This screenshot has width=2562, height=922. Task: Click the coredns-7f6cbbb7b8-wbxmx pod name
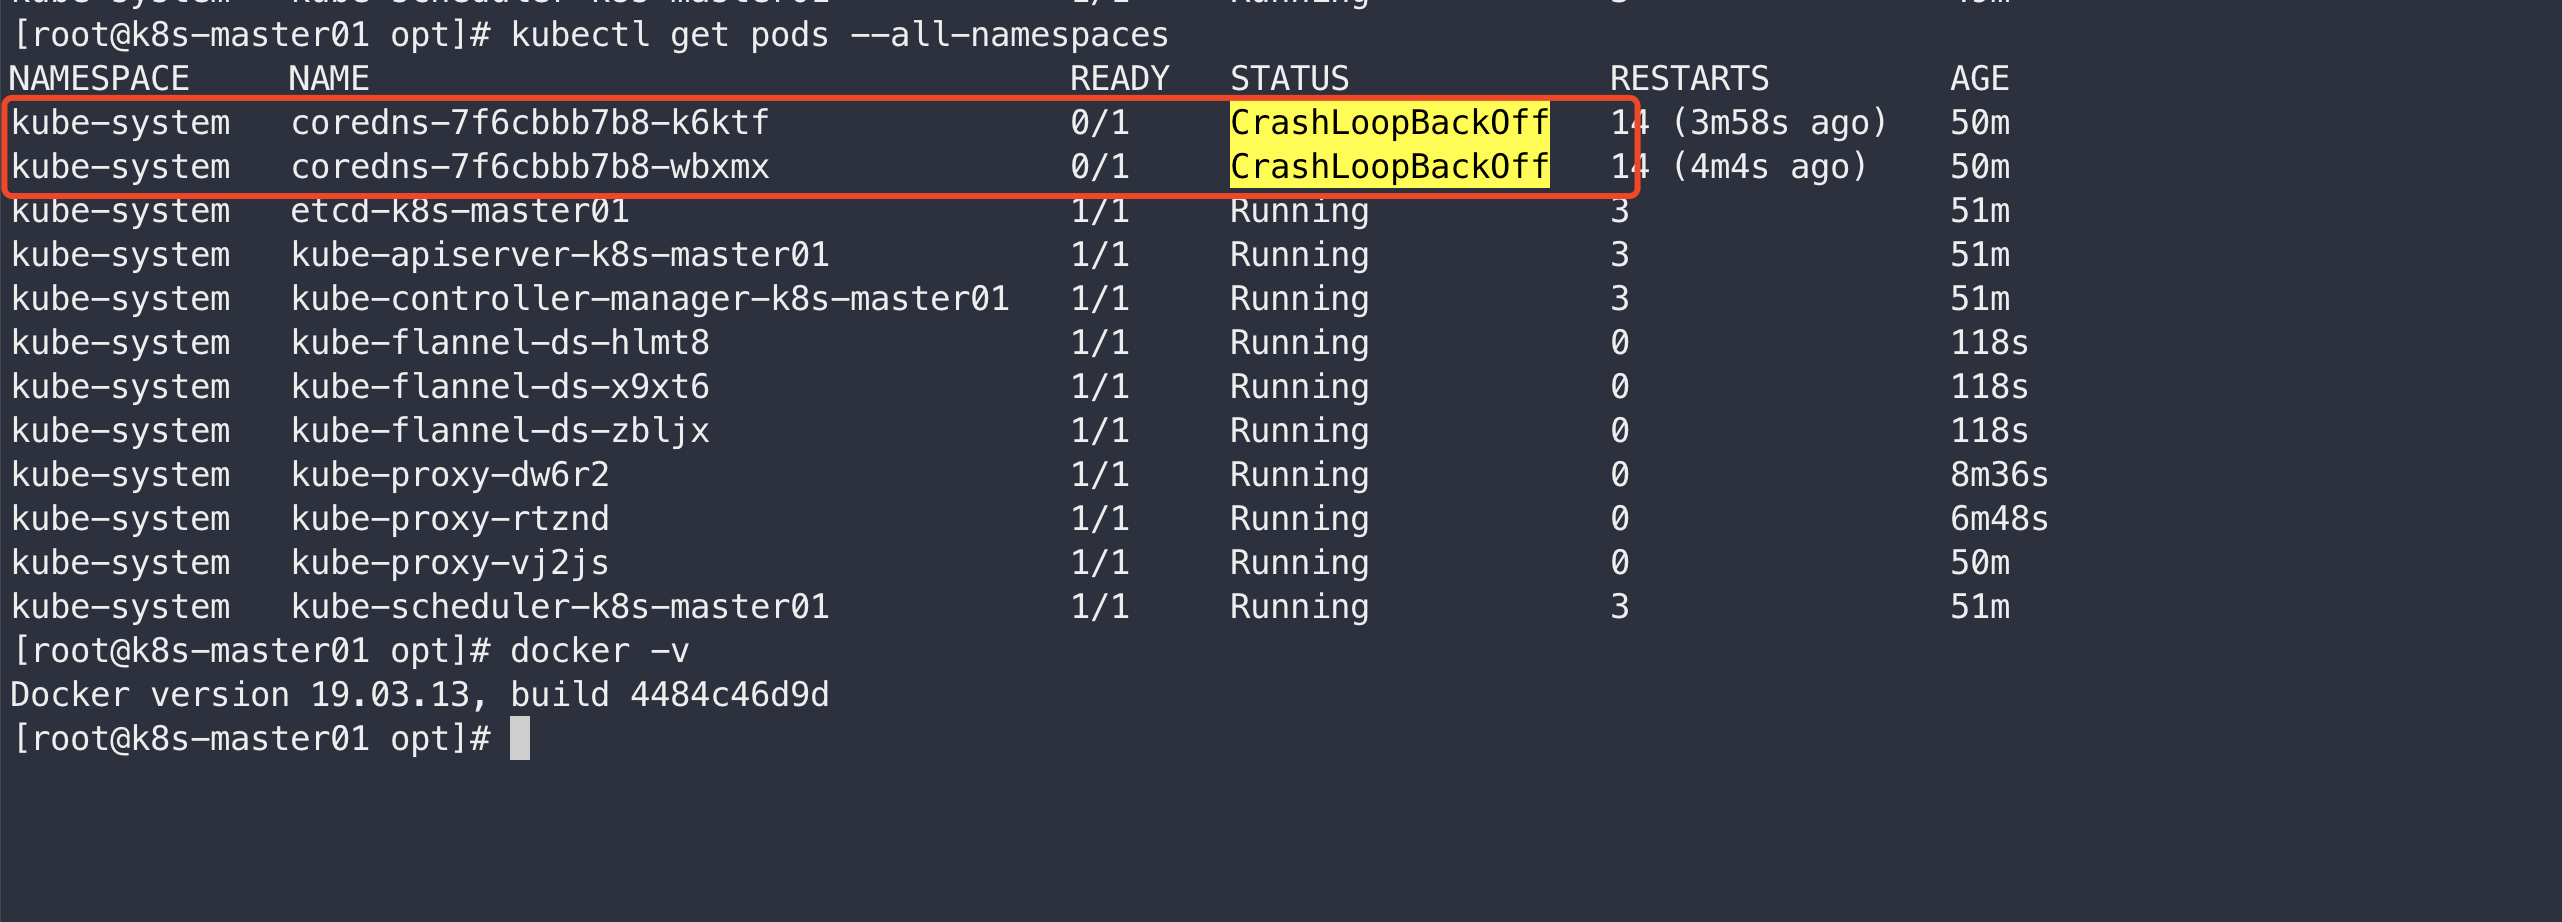529,167
